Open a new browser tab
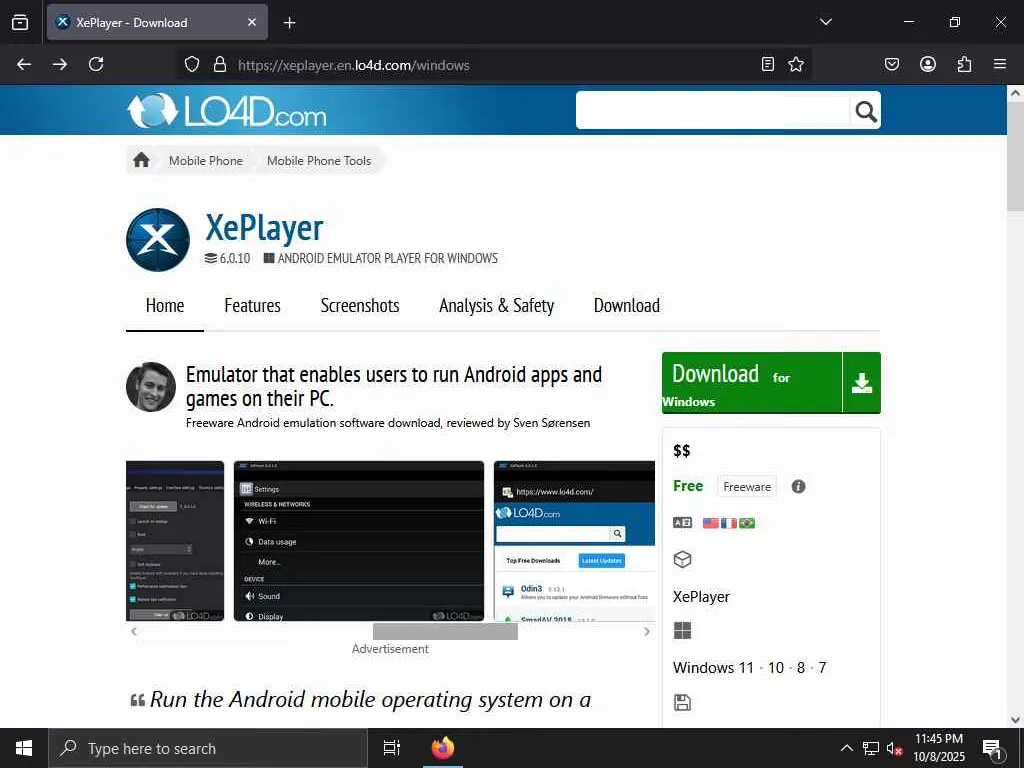Screen dimensions: 1024x768 (289, 23)
